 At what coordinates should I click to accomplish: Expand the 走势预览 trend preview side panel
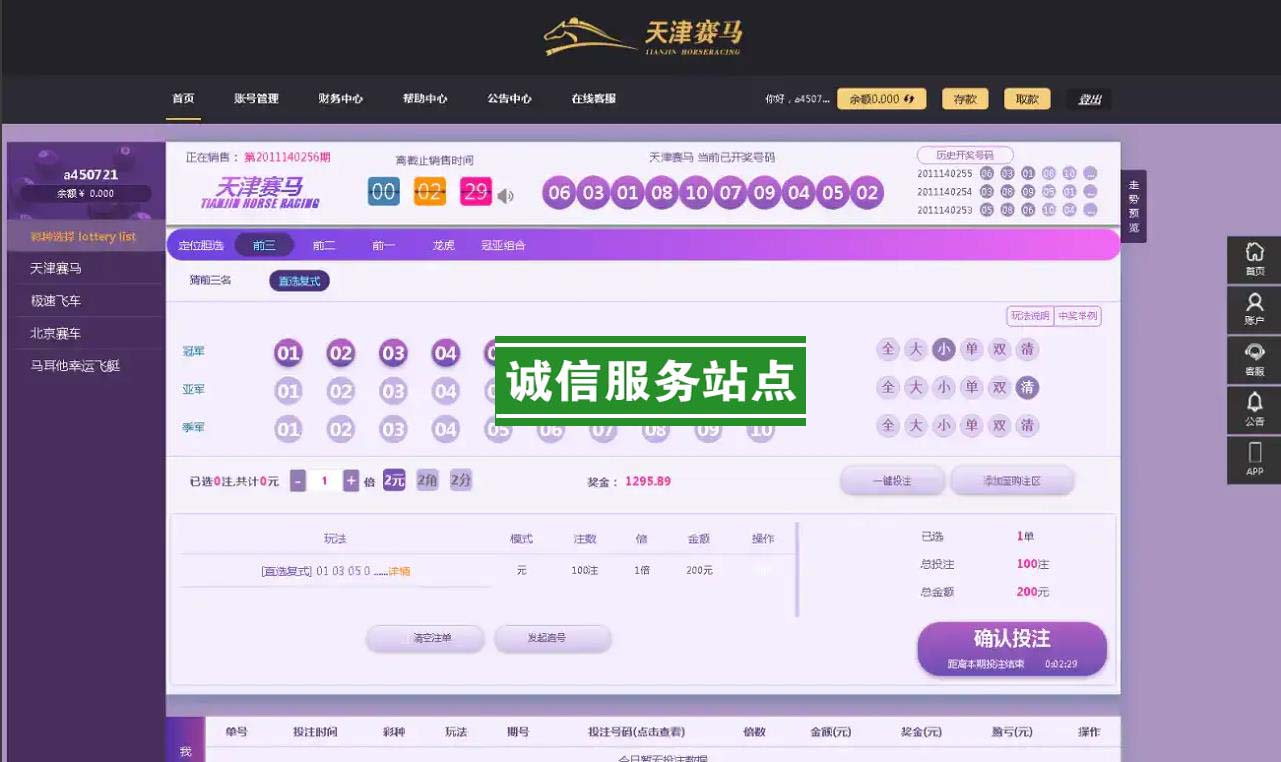(x=1133, y=206)
